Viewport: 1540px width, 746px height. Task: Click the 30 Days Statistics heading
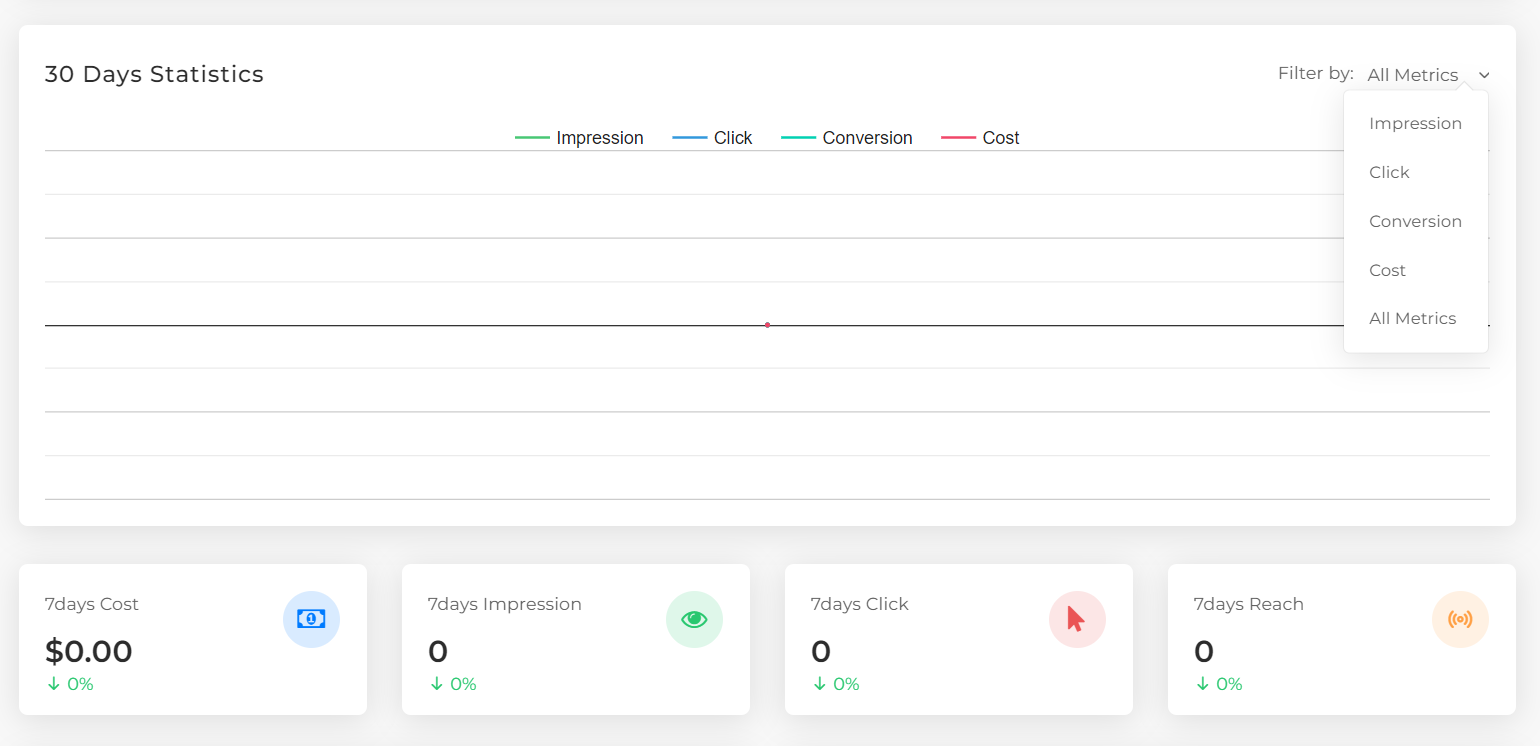[154, 74]
